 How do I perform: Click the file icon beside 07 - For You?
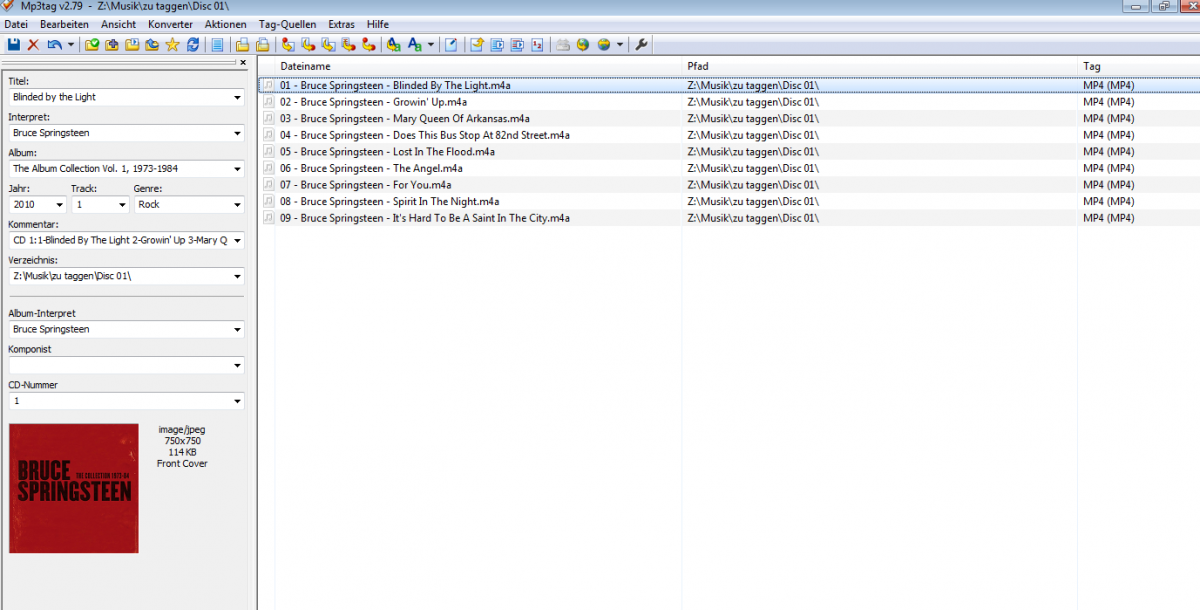coord(268,185)
